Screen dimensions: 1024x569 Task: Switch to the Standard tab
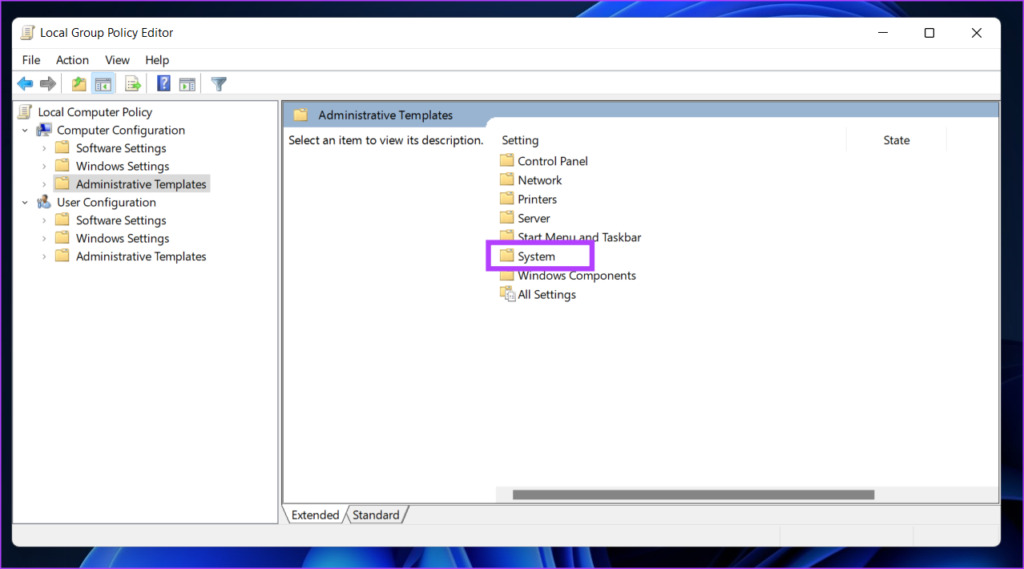point(376,515)
